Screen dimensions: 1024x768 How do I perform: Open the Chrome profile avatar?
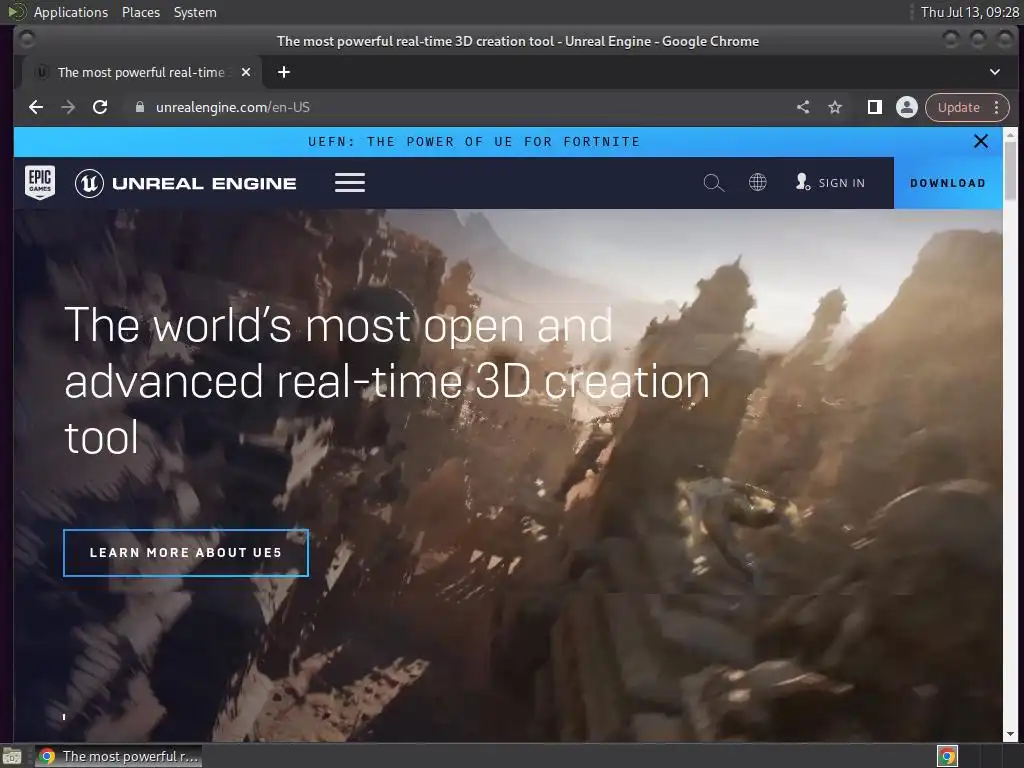[906, 107]
